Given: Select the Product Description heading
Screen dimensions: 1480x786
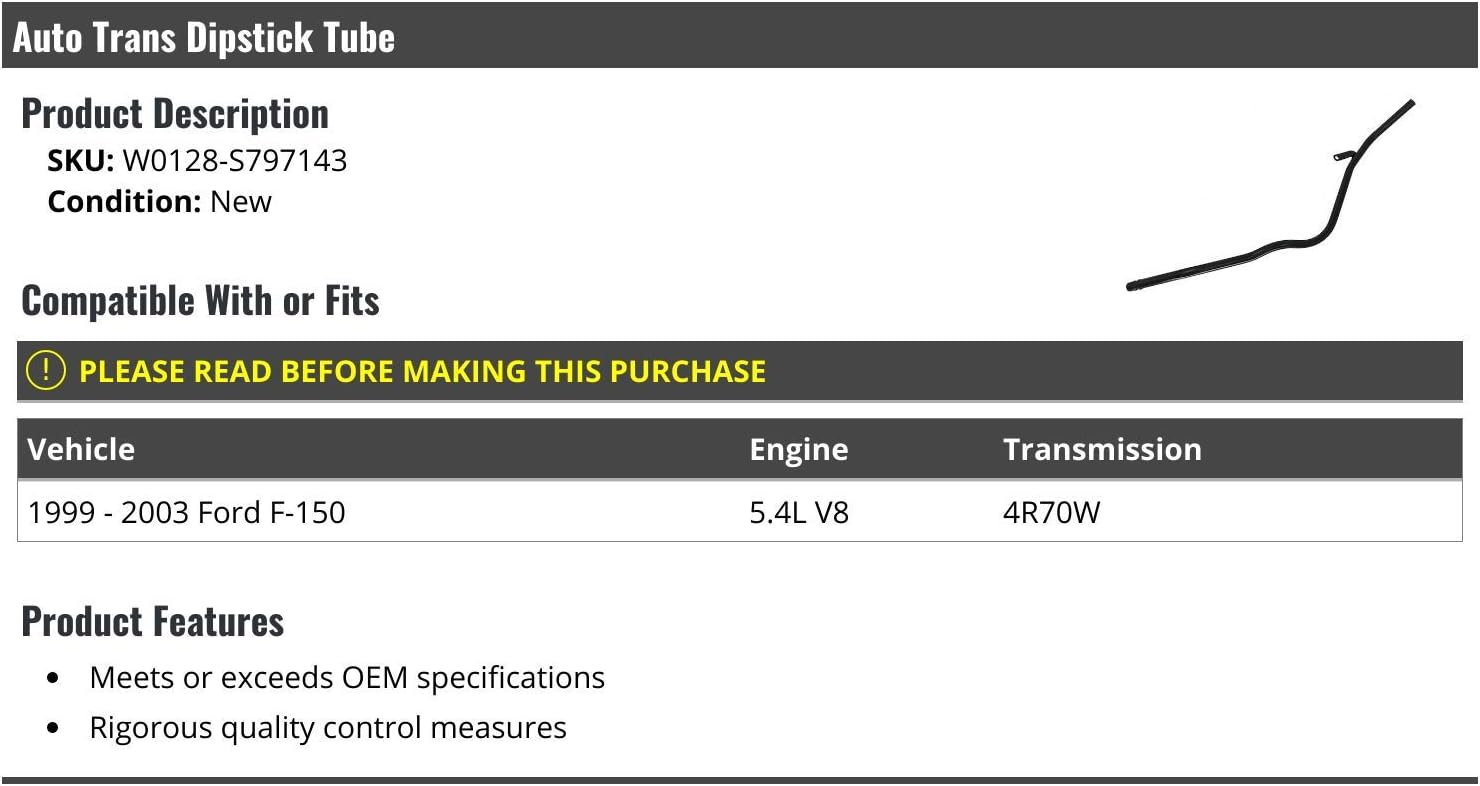Looking at the screenshot, I should click(175, 114).
